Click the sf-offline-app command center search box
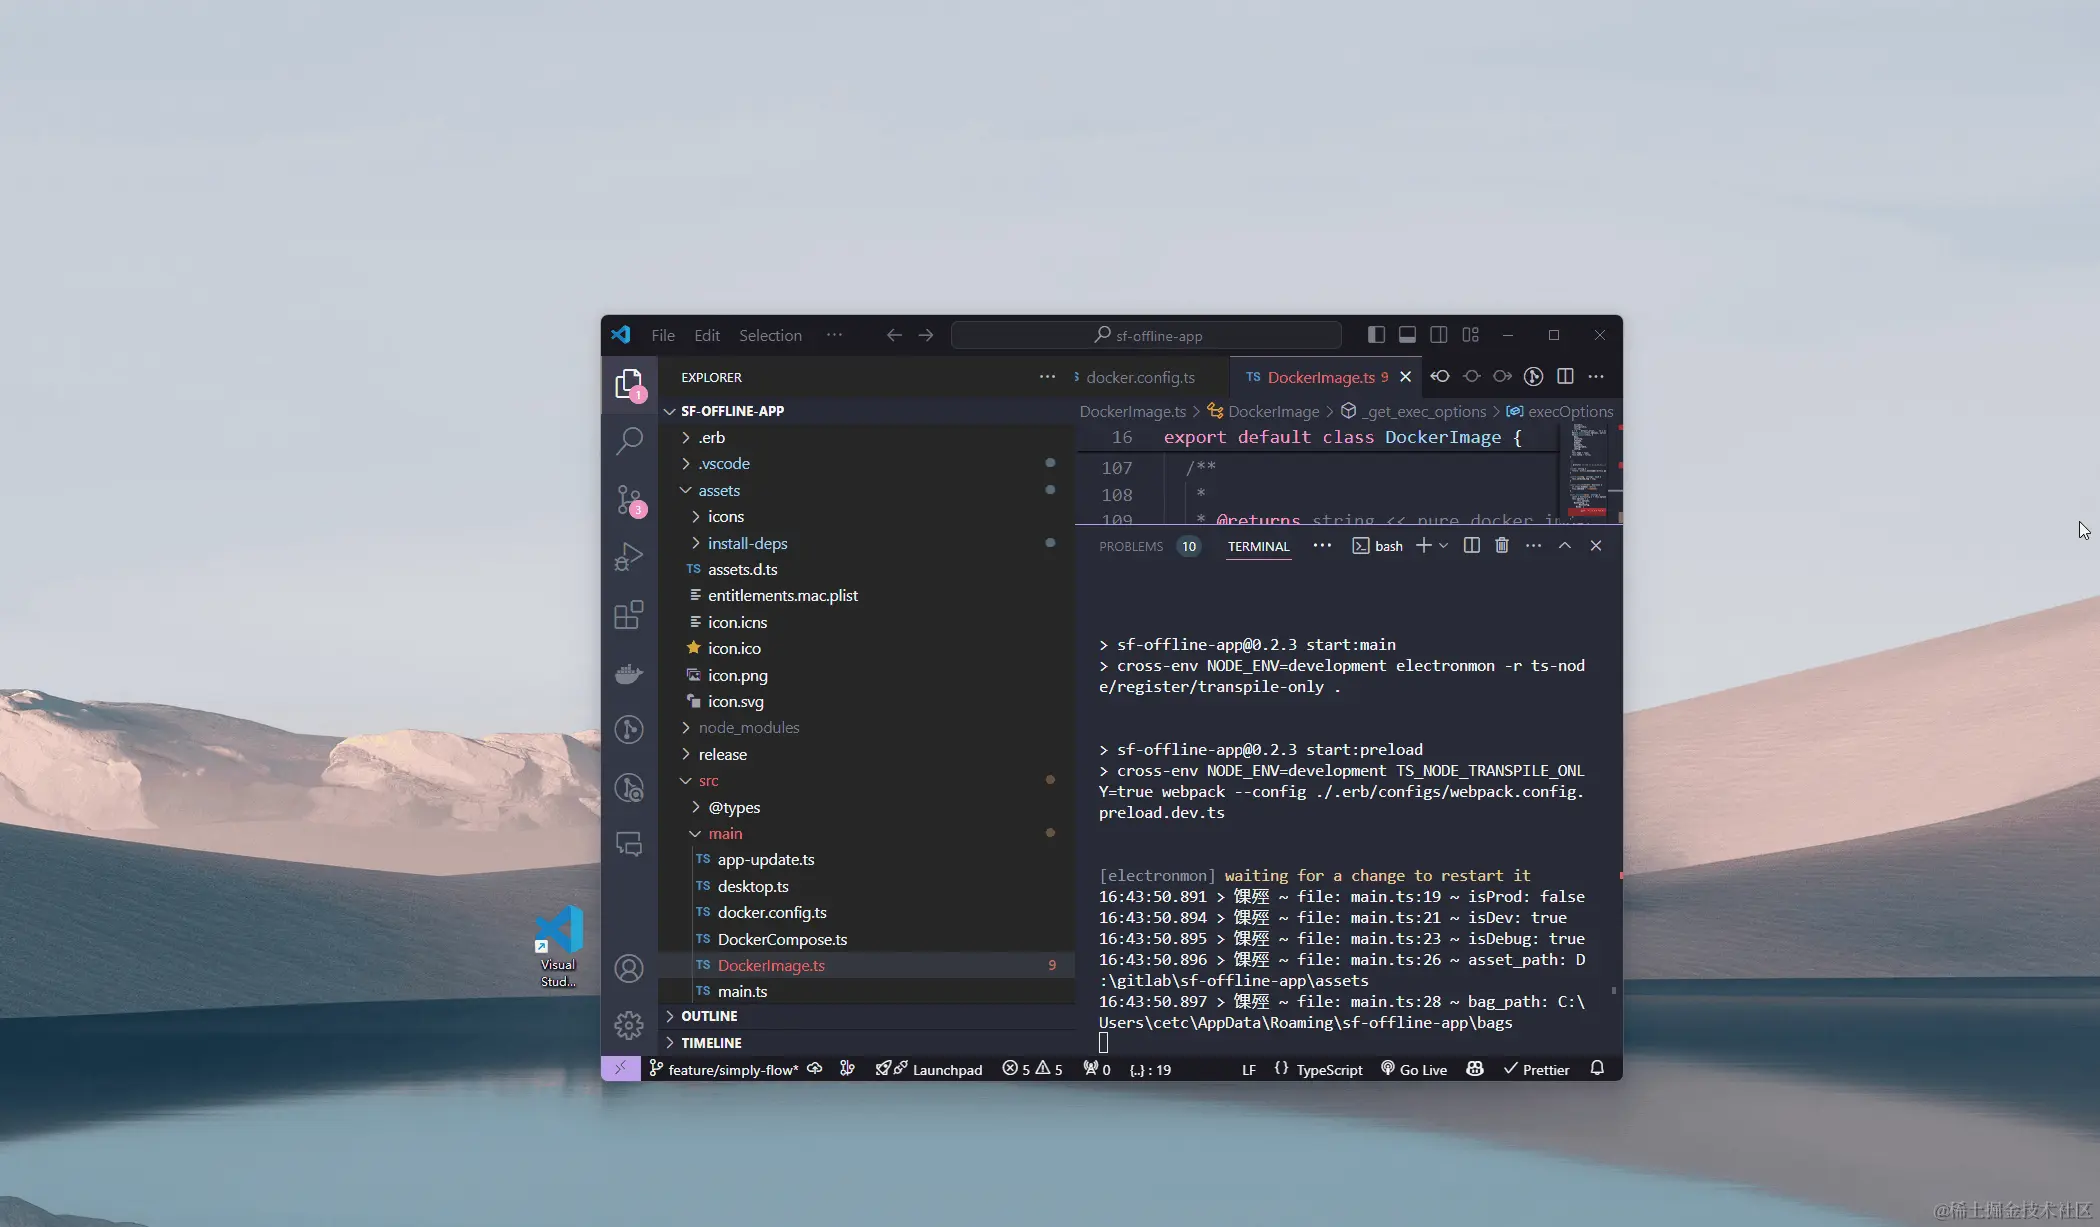 [1146, 335]
